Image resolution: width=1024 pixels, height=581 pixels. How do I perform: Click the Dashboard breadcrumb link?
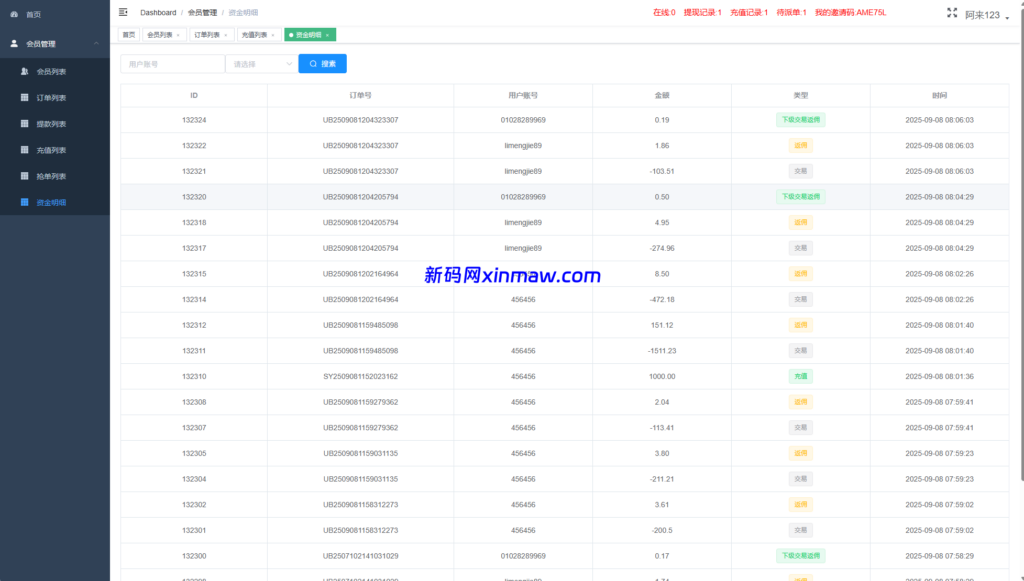tap(160, 13)
